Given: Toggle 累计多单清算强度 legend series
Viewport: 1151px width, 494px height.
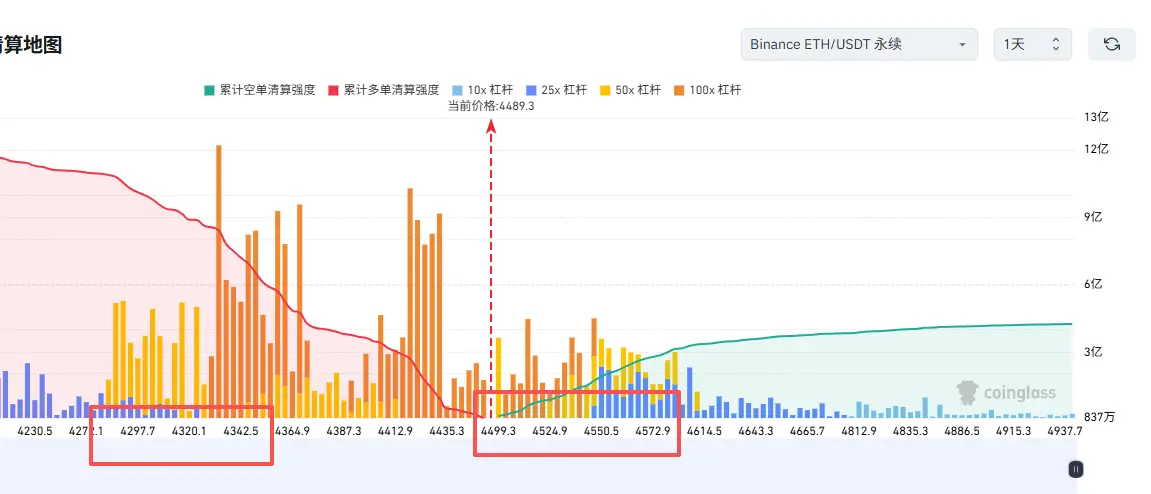Looking at the screenshot, I should pos(384,90).
